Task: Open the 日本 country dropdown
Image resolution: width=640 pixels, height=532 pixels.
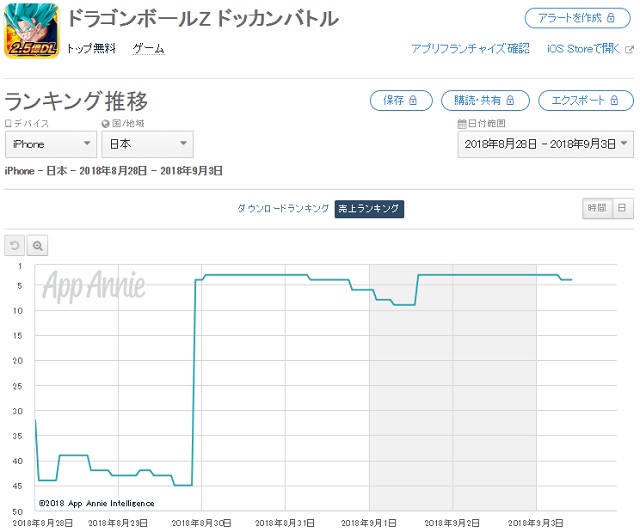Action: pyautogui.click(x=147, y=145)
